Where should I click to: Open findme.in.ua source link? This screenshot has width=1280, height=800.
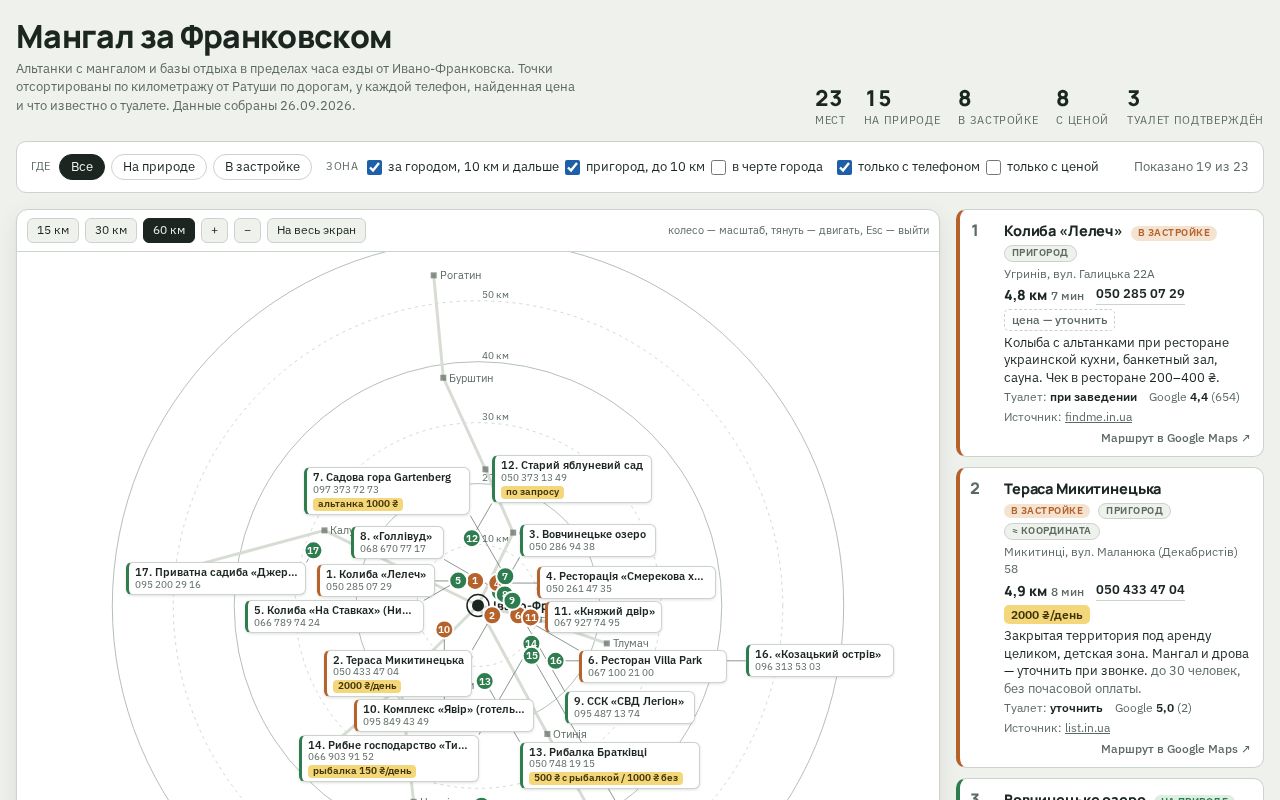1098,417
